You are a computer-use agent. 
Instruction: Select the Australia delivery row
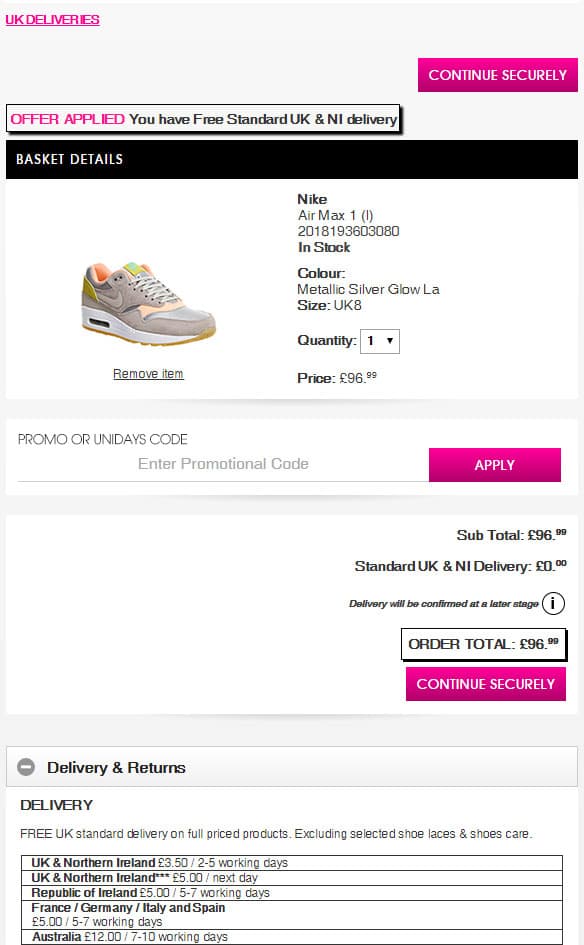(x=292, y=937)
